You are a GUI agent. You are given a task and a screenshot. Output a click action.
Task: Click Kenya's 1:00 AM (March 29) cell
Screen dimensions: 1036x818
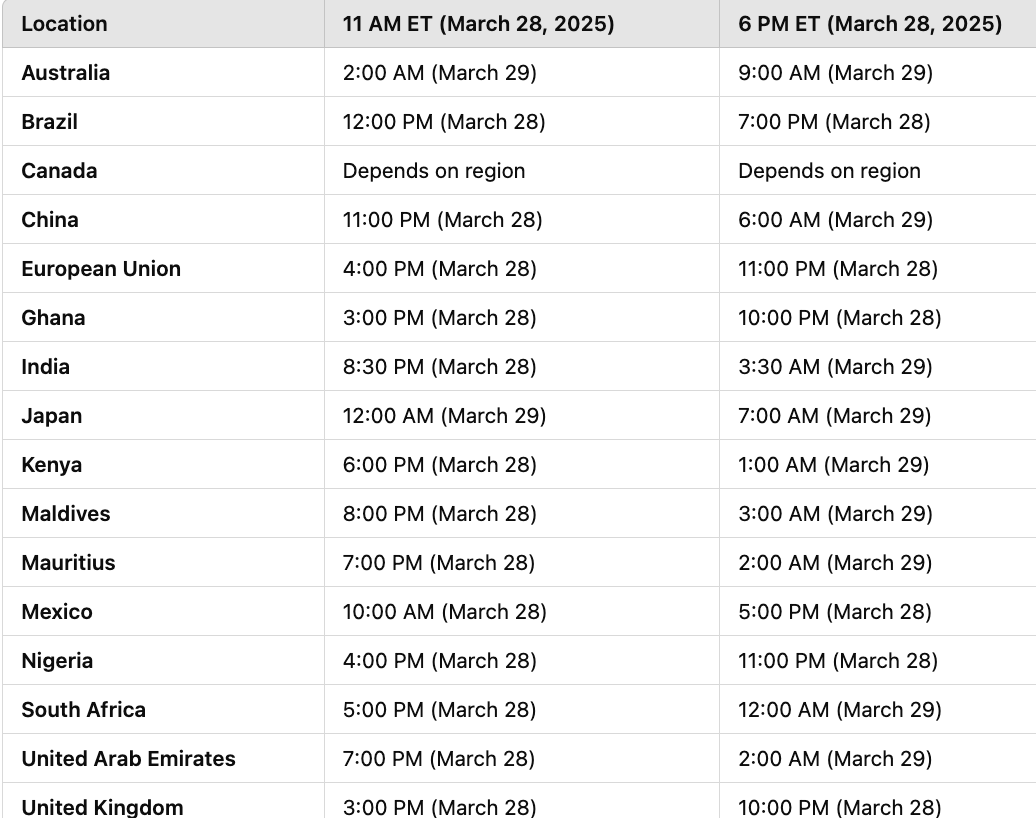(x=834, y=464)
